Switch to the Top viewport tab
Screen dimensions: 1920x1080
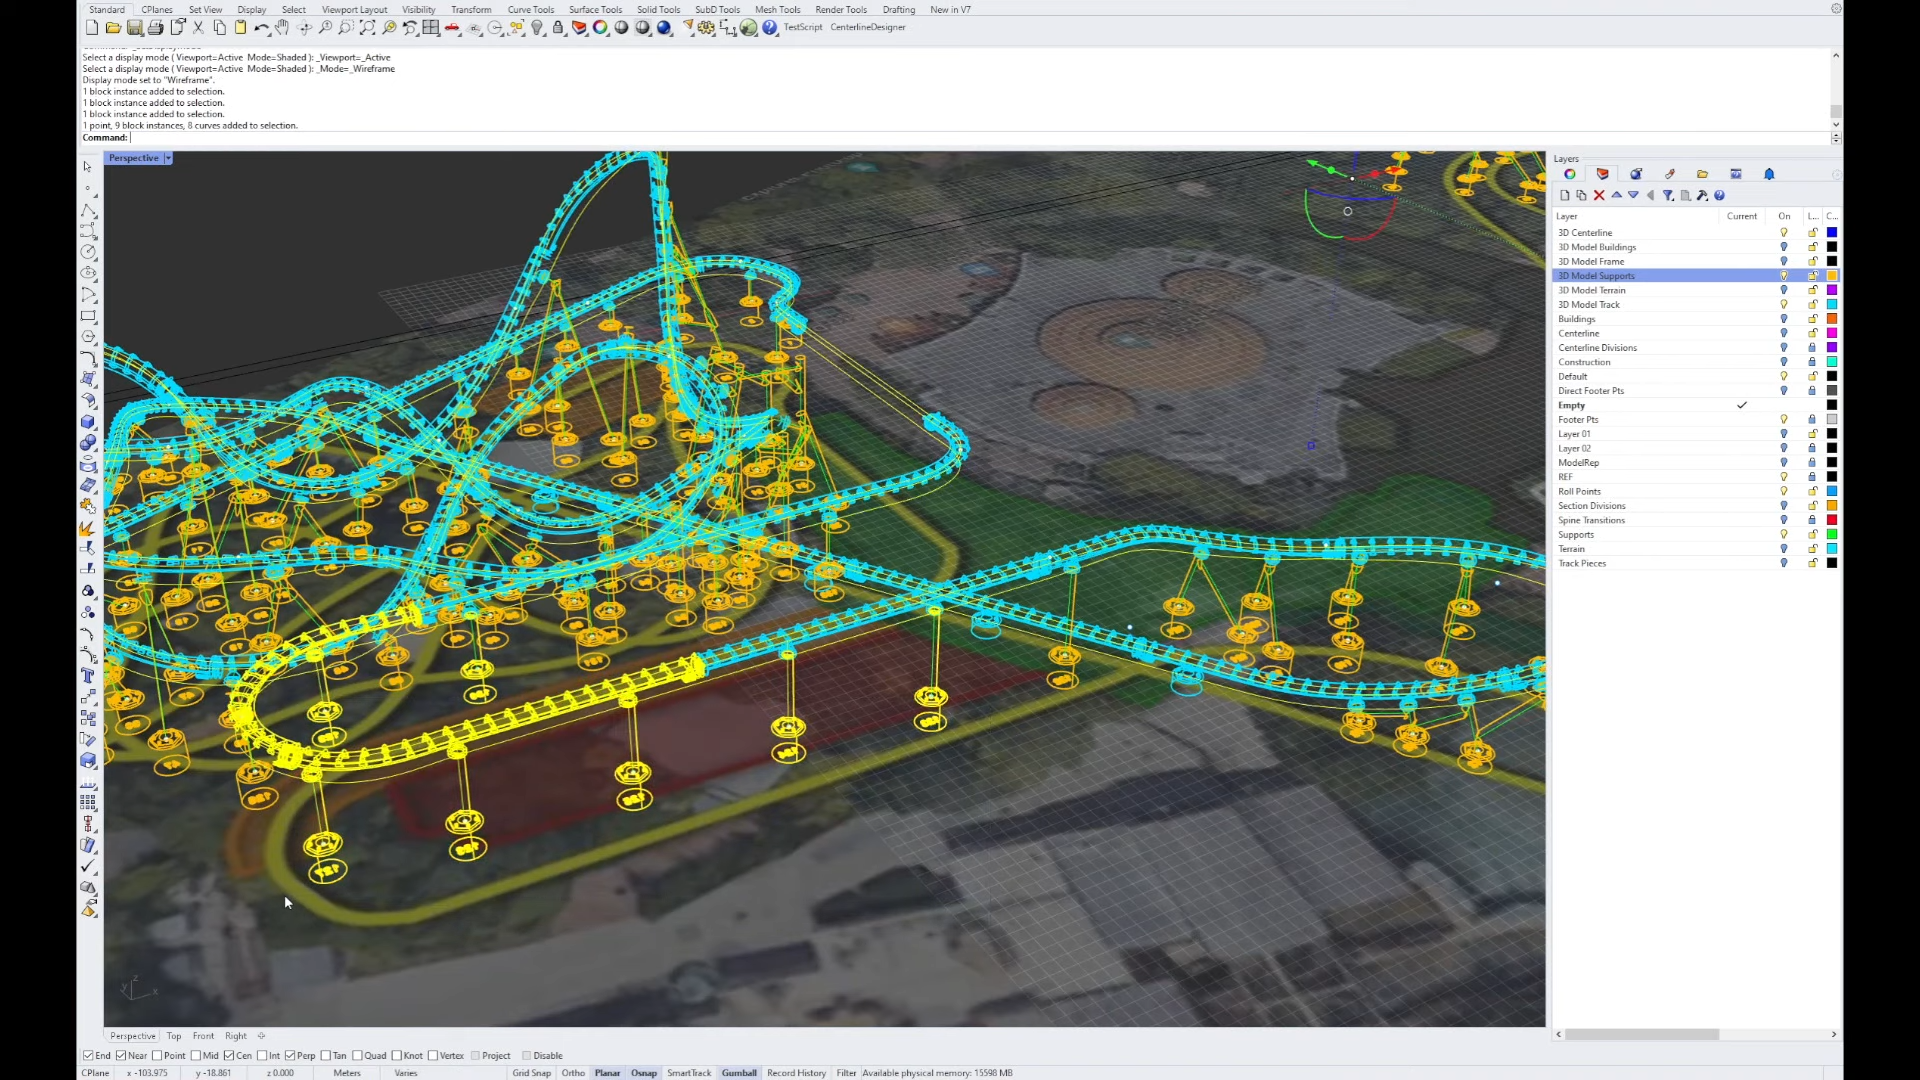pyautogui.click(x=174, y=1036)
